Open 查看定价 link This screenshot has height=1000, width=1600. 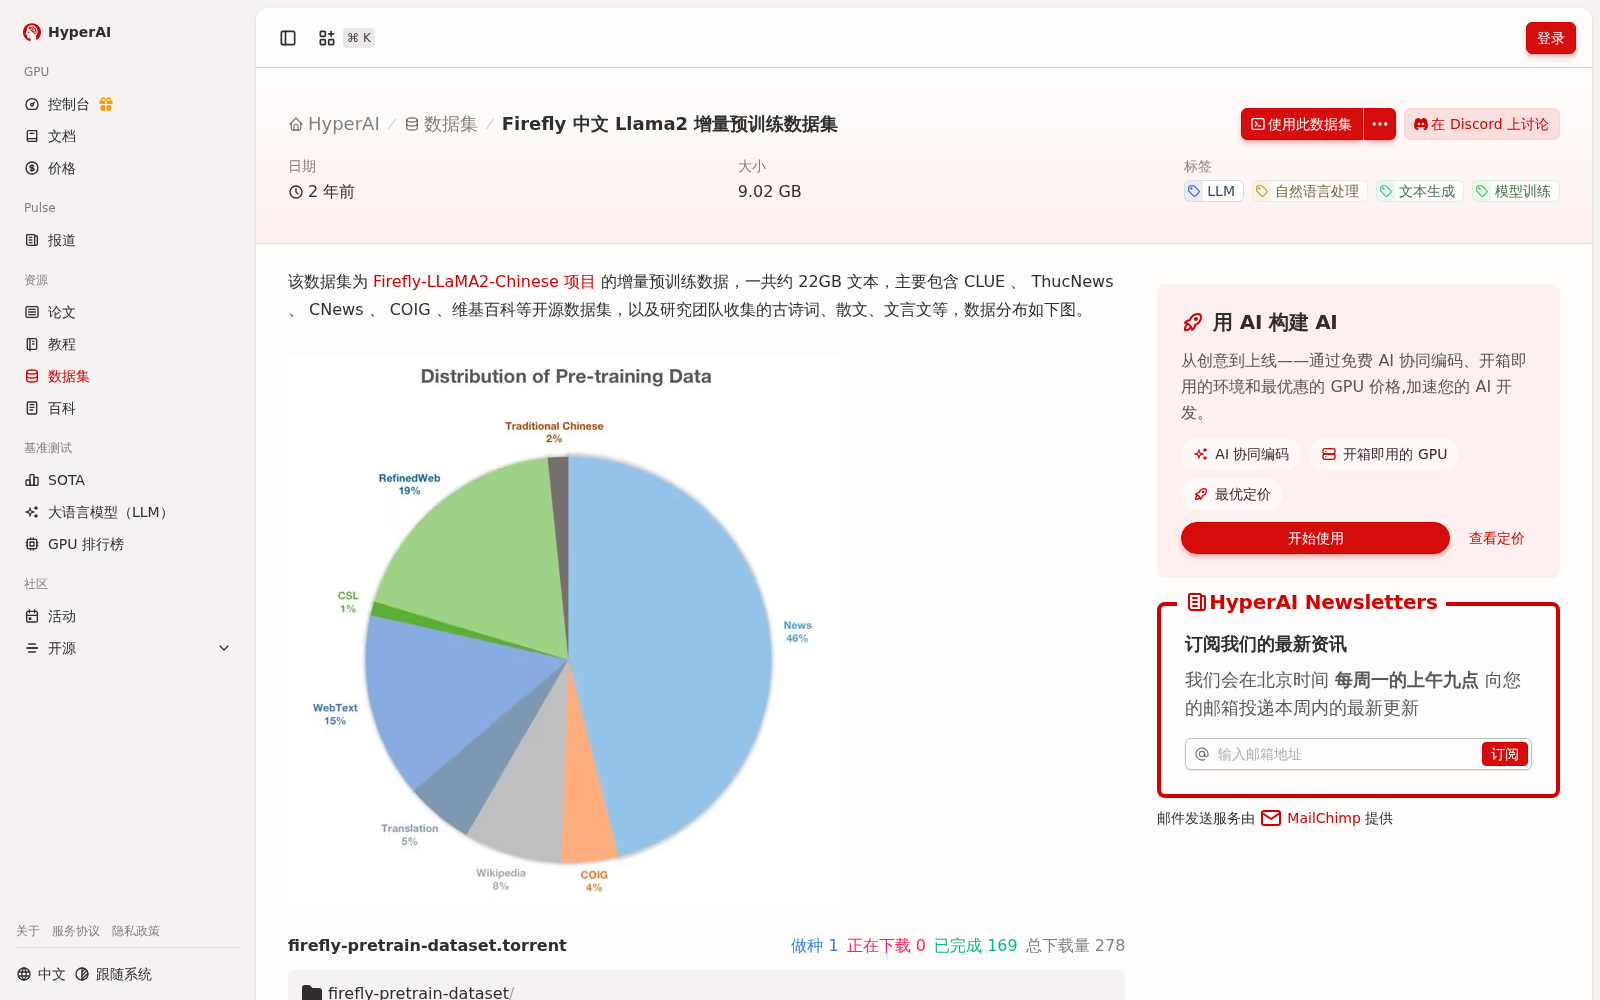click(1496, 538)
